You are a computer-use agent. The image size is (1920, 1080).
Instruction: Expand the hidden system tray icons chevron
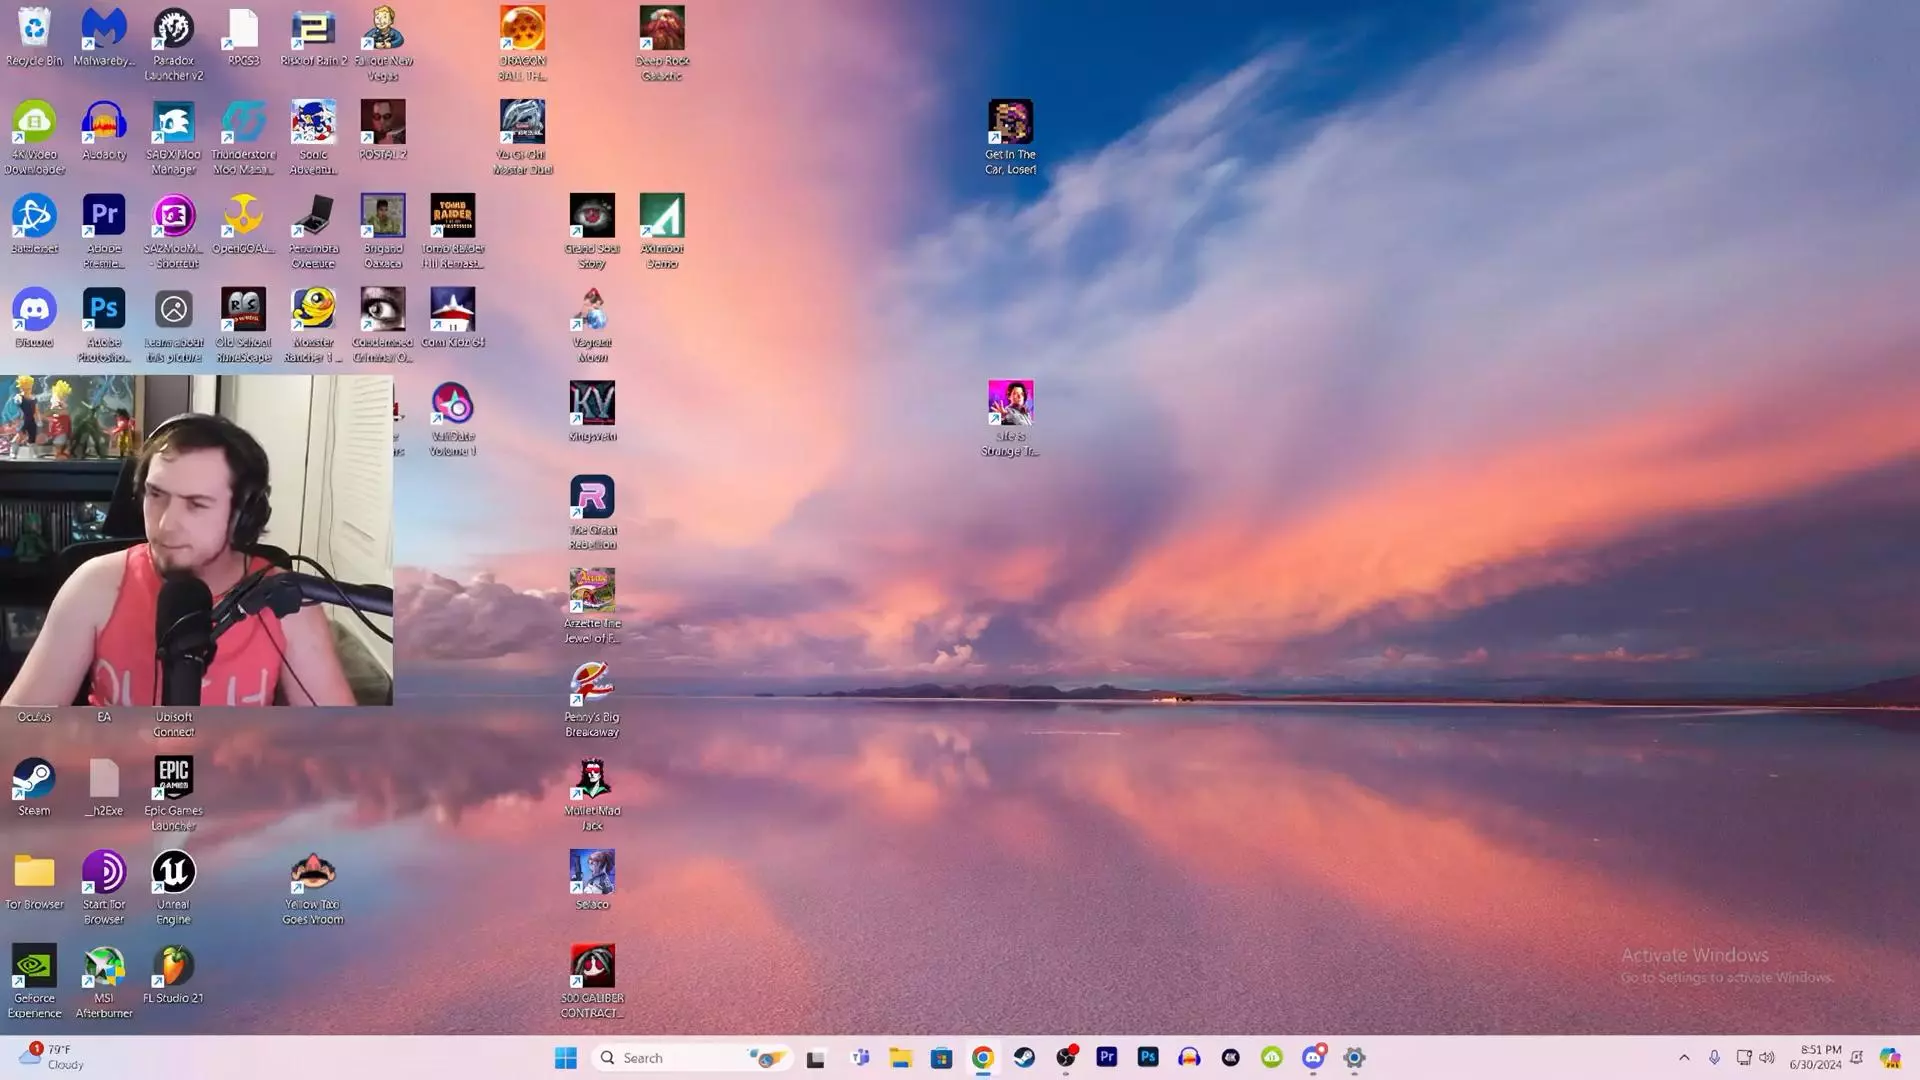(1684, 1058)
